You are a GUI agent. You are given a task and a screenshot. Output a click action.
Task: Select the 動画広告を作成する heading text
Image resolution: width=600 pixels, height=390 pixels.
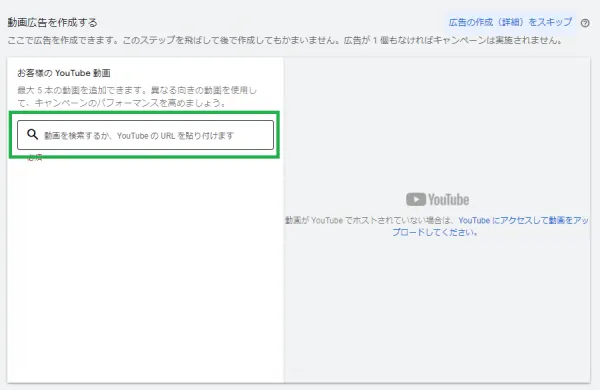(x=52, y=23)
